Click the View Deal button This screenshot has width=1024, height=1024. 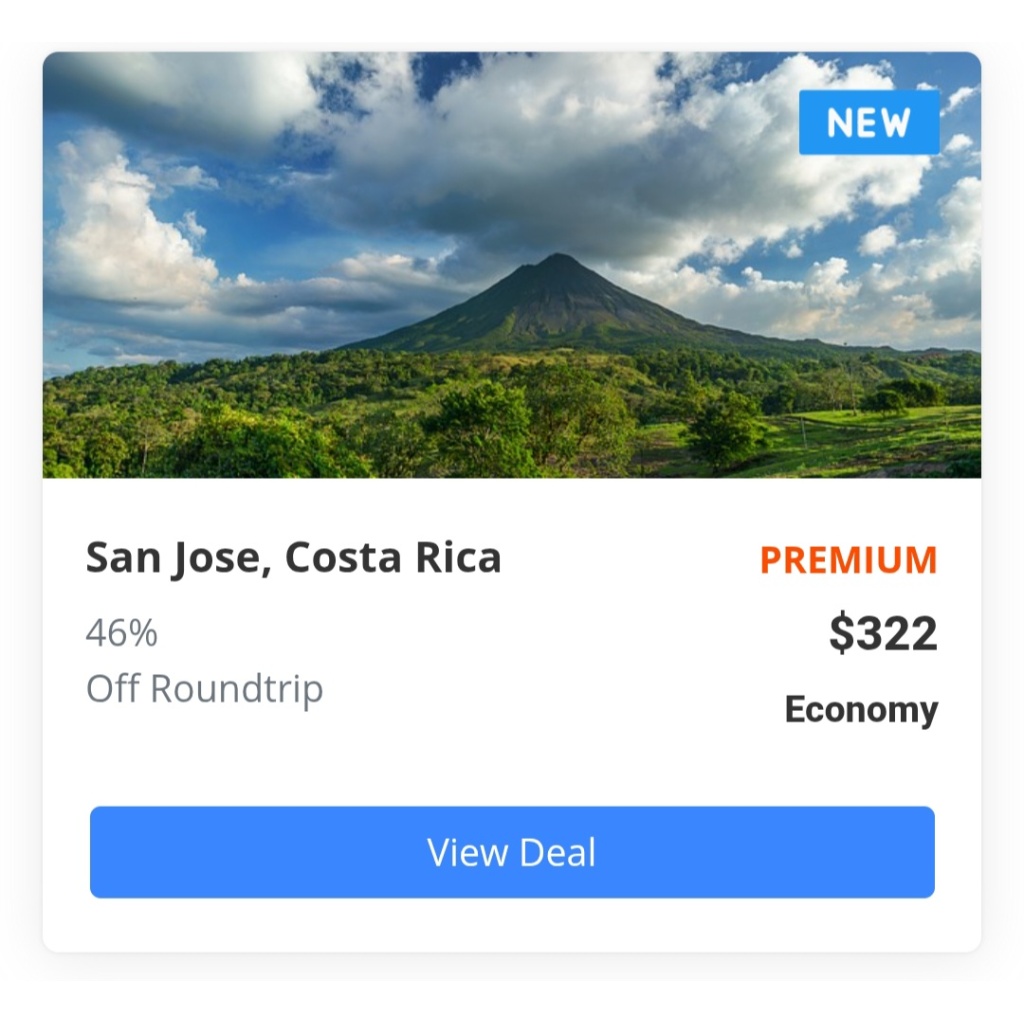(512, 852)
